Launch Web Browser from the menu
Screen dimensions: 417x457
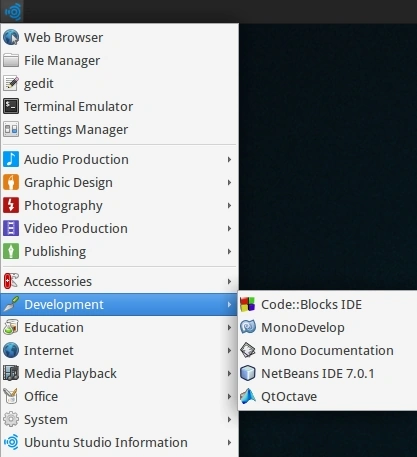[x=119, y=37]
